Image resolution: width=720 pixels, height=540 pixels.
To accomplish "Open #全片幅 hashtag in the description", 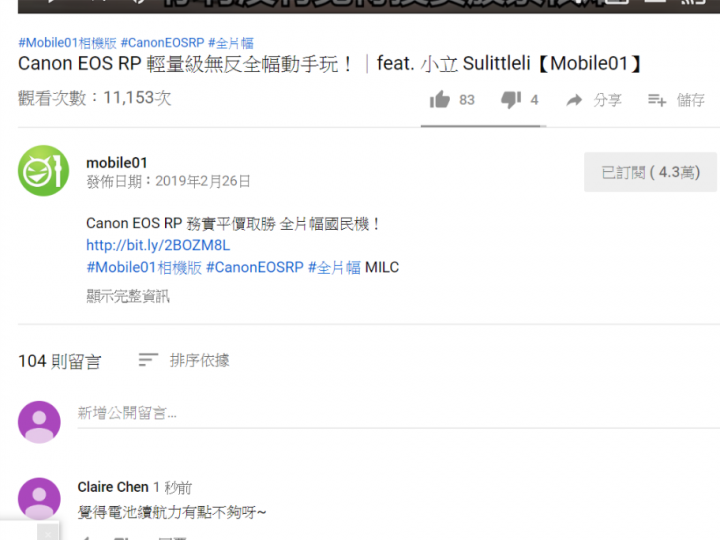I will pos(334,267).
